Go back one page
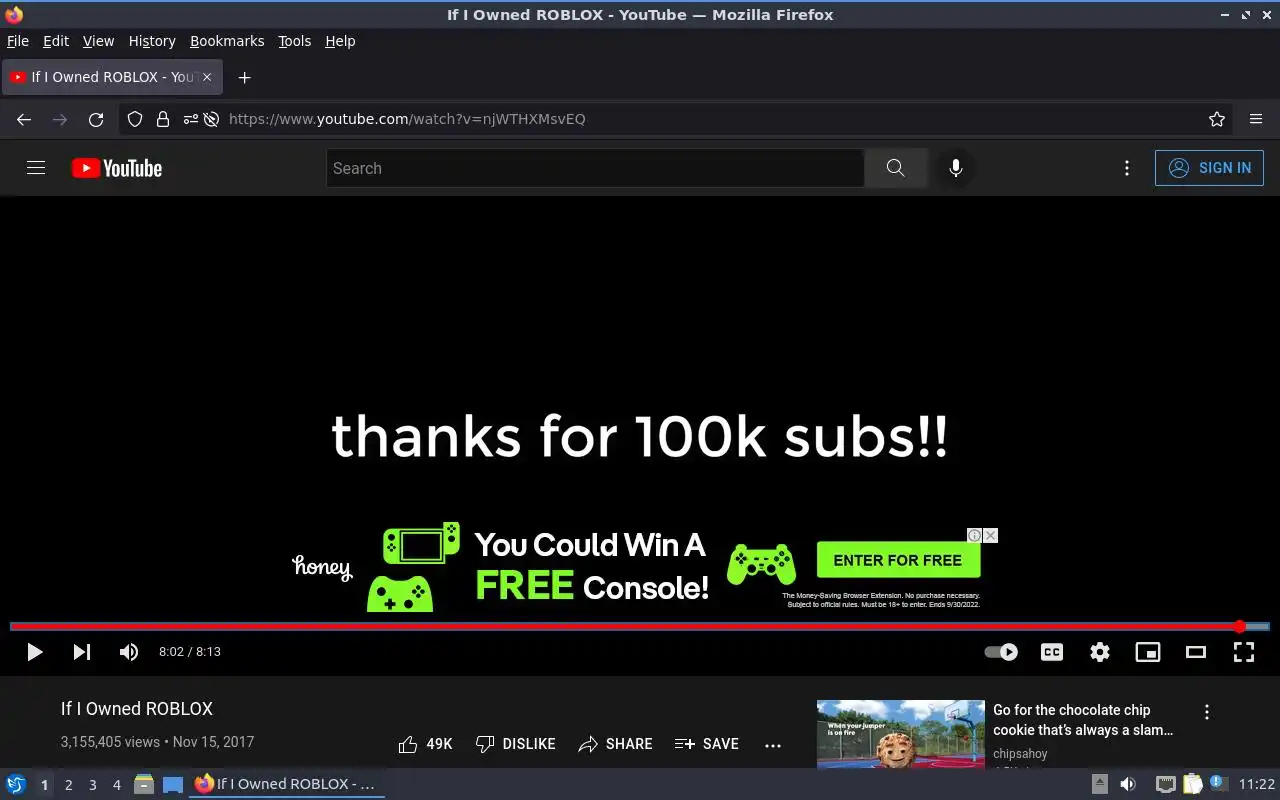Viewport: 1280px width, 800px height. [x=24, y=119]
